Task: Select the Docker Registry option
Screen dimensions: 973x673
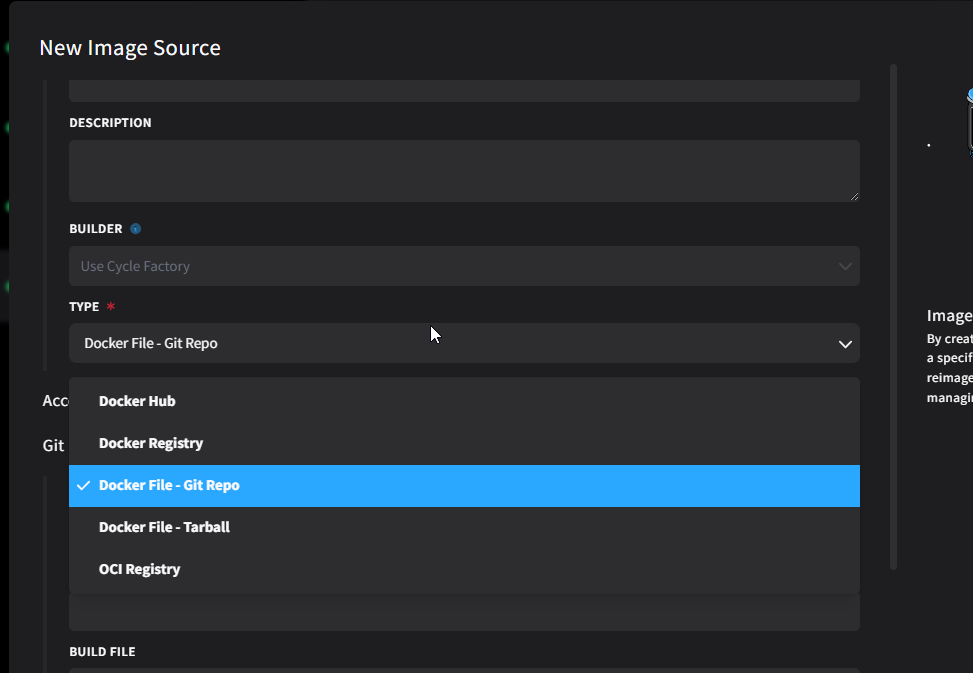Action: (x=151, y=444)
